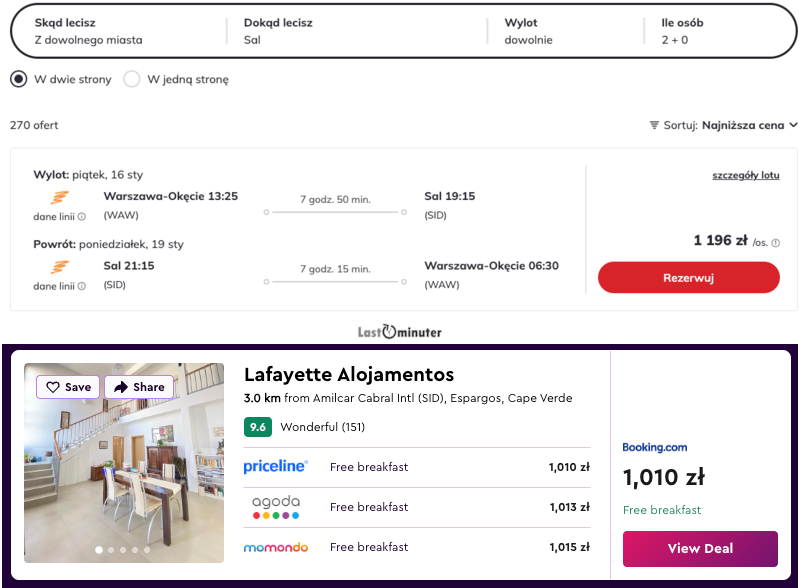The width and height of the screenshot is (800, 588).
Task: Select the 'W jedną stronę' one-way option
Action: tap(132, 79)
